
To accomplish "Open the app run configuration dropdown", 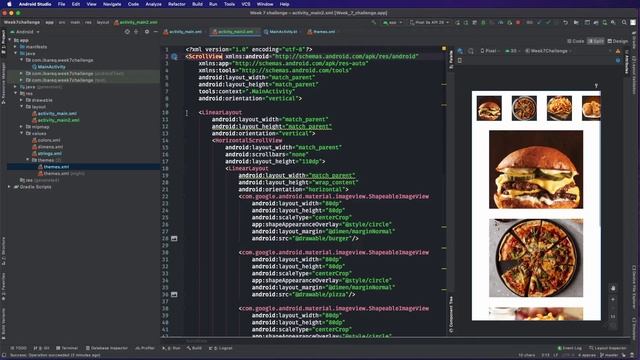I will [x=393, y=22].
